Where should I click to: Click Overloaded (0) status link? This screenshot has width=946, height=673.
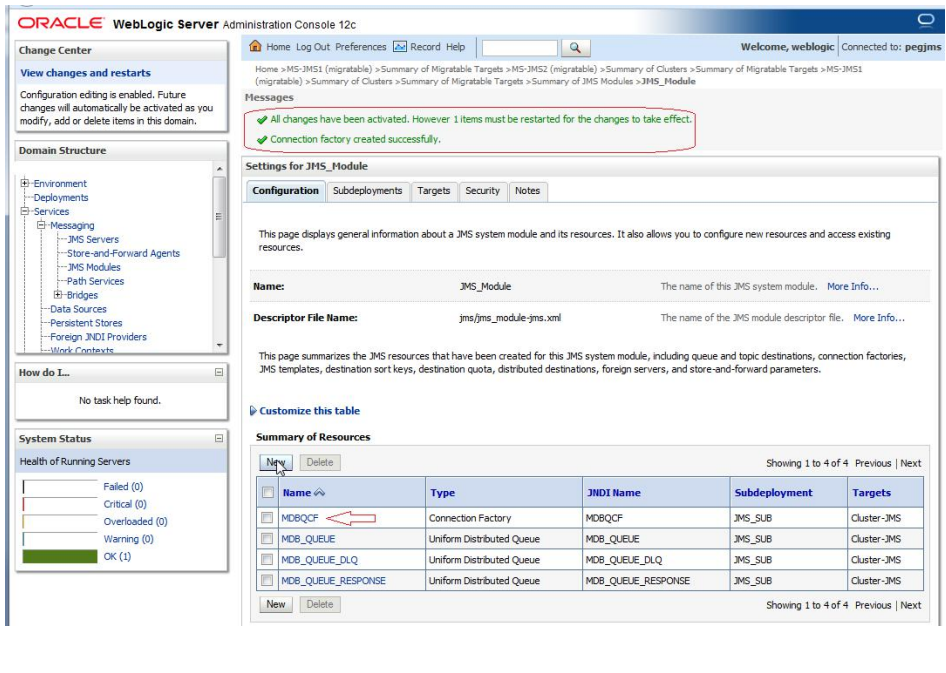point(136,522)
